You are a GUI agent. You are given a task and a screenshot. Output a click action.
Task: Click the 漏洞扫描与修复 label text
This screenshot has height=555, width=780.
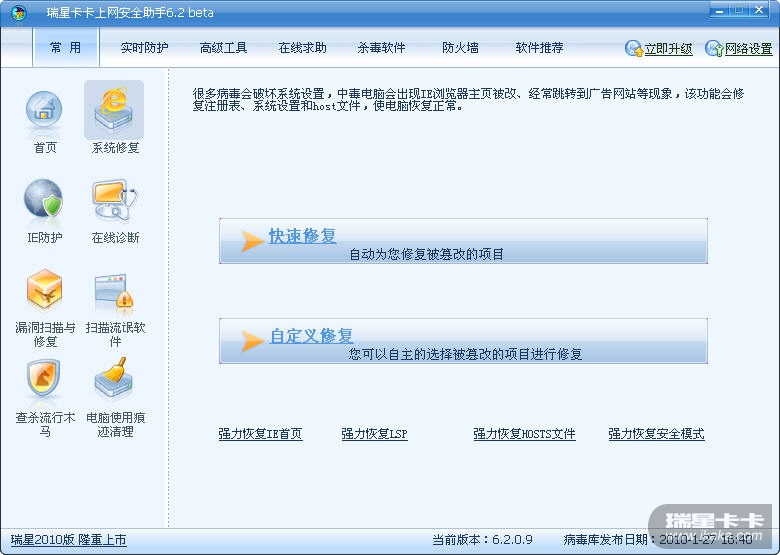click(45, 334)
